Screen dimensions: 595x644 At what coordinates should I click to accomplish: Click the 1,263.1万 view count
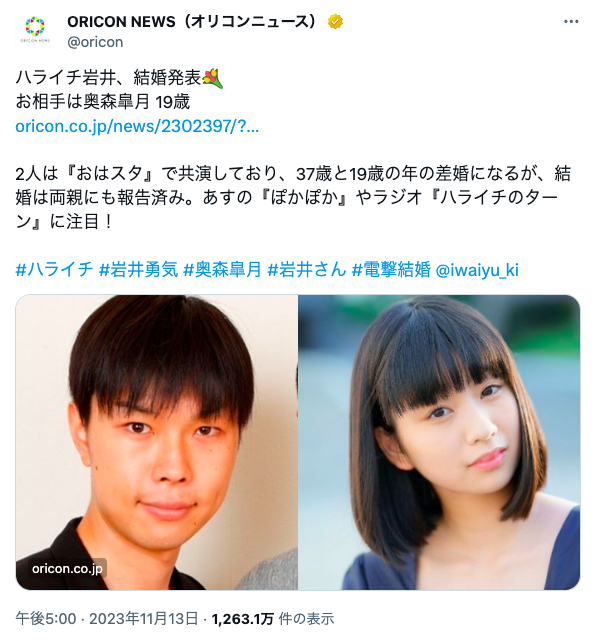[x=242, y=619]
